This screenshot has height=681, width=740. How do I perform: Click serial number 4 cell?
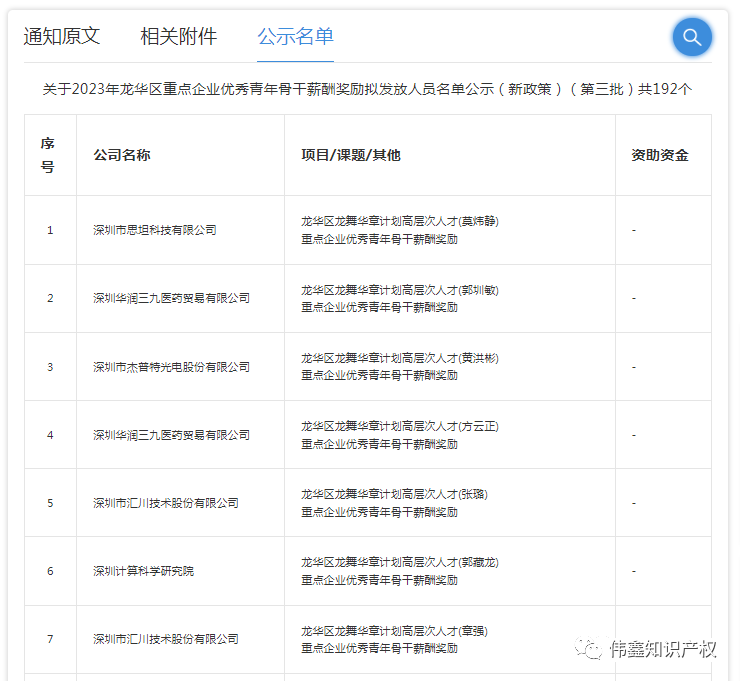click(50, 435)
